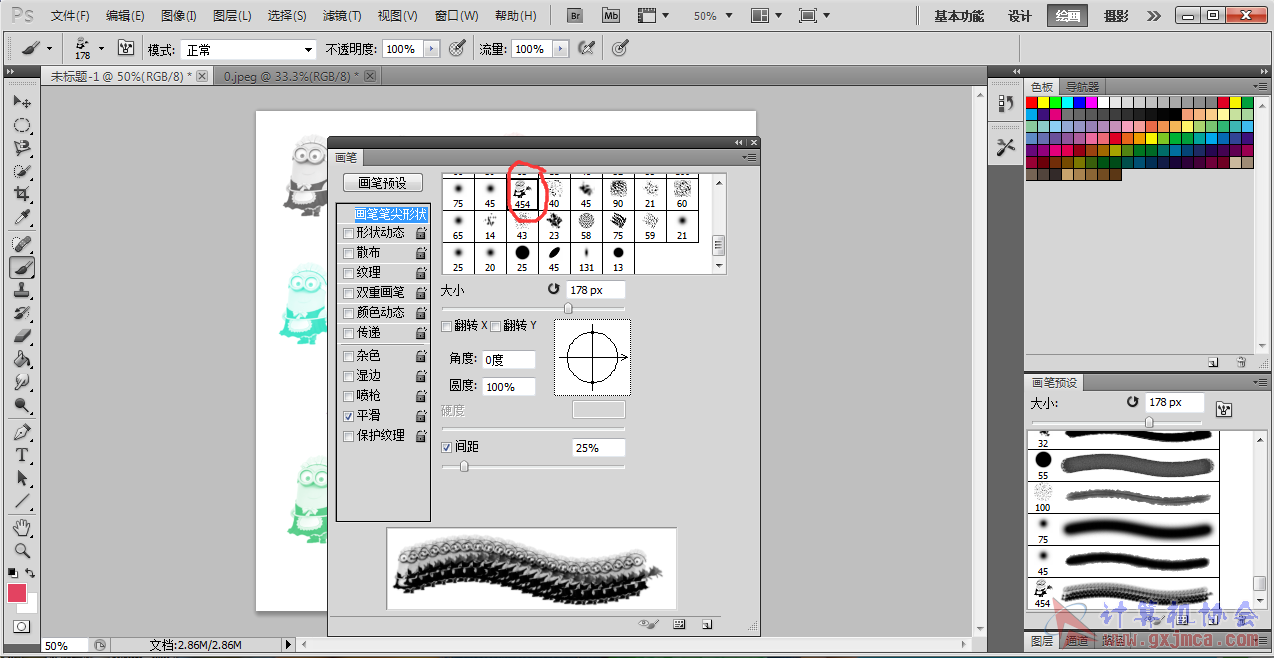
Task: Select the Line tool
Action: click(21, 501)
